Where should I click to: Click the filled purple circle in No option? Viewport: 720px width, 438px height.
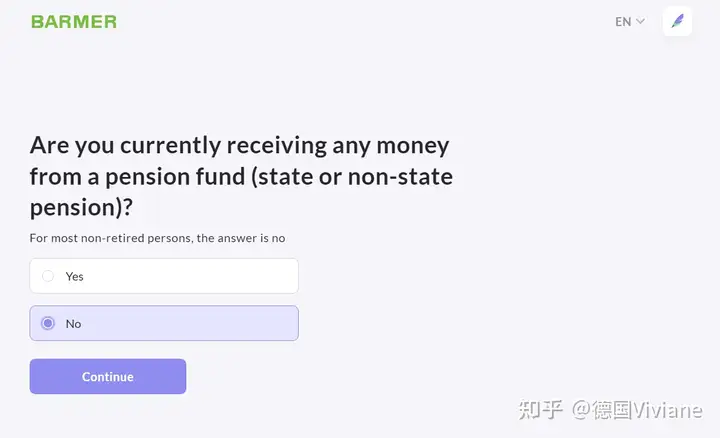coord(48,323)
